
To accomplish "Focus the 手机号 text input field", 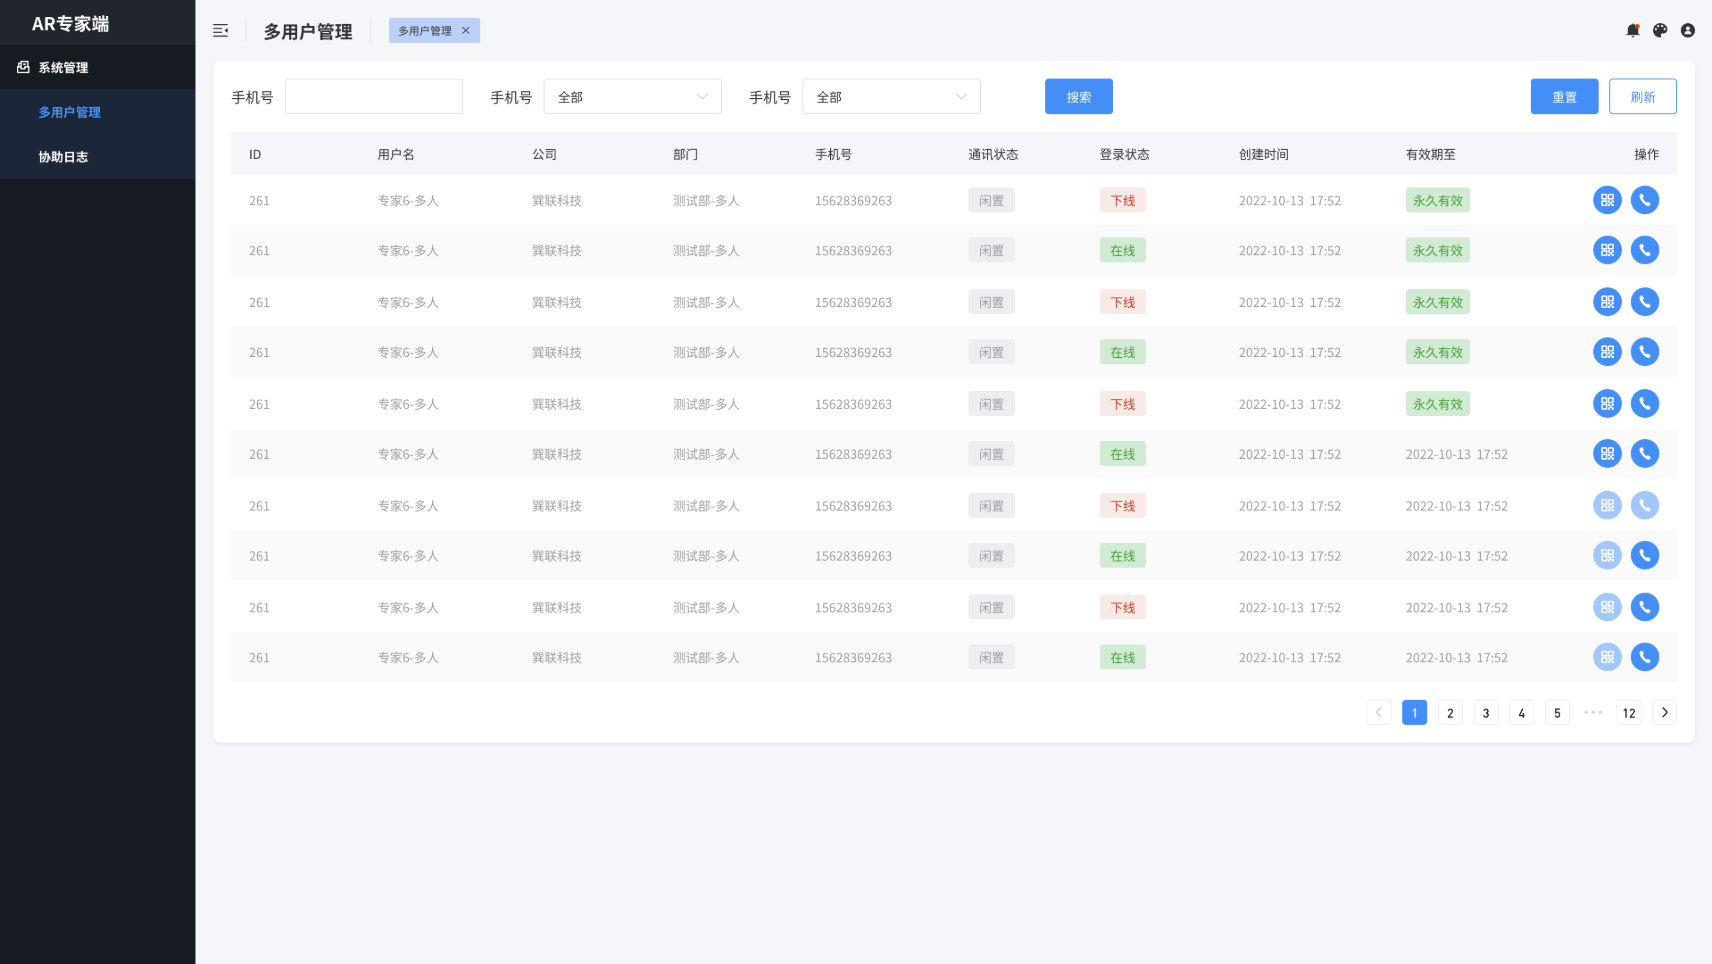I will pos(374,97).
